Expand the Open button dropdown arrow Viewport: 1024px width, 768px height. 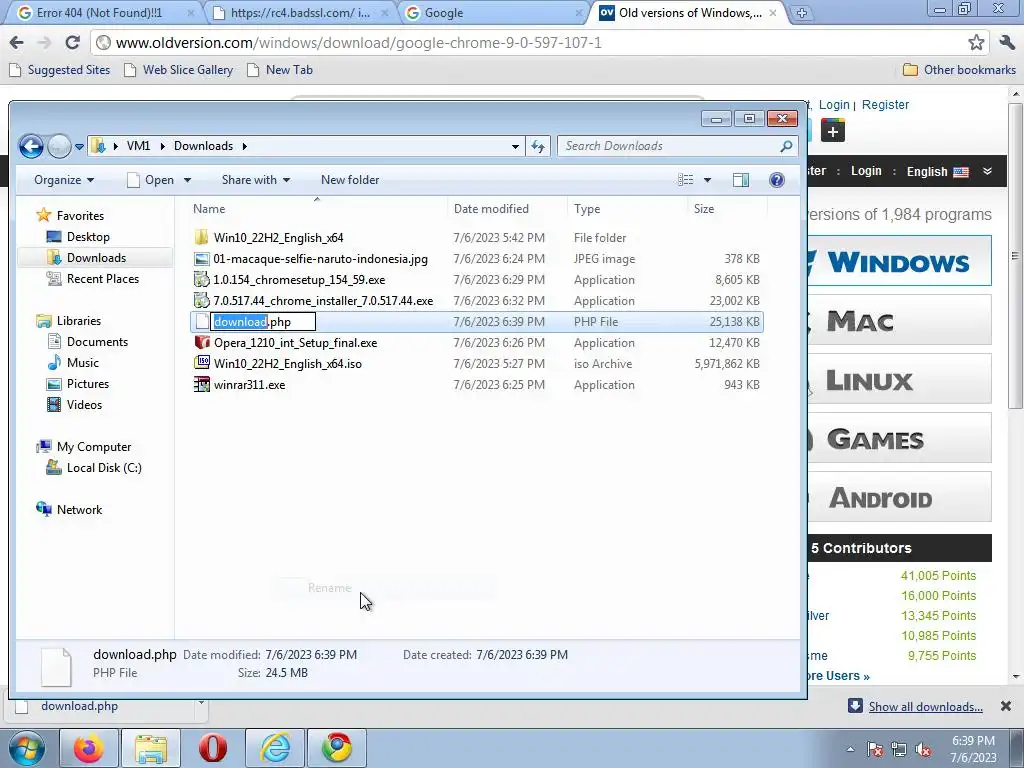click(x=187, y=180)
